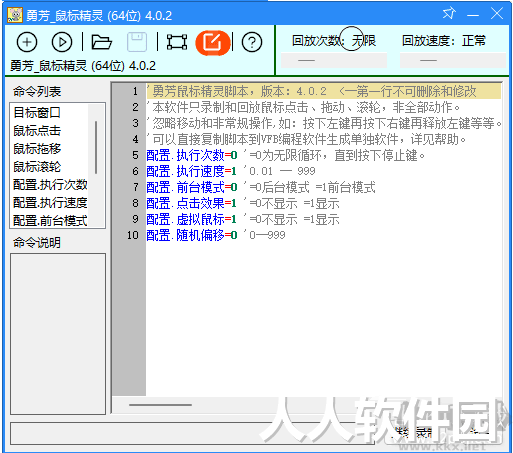Click the 回放次数 无限 label
The height and width of the screenshot is (453, 513).
(334, 41)
